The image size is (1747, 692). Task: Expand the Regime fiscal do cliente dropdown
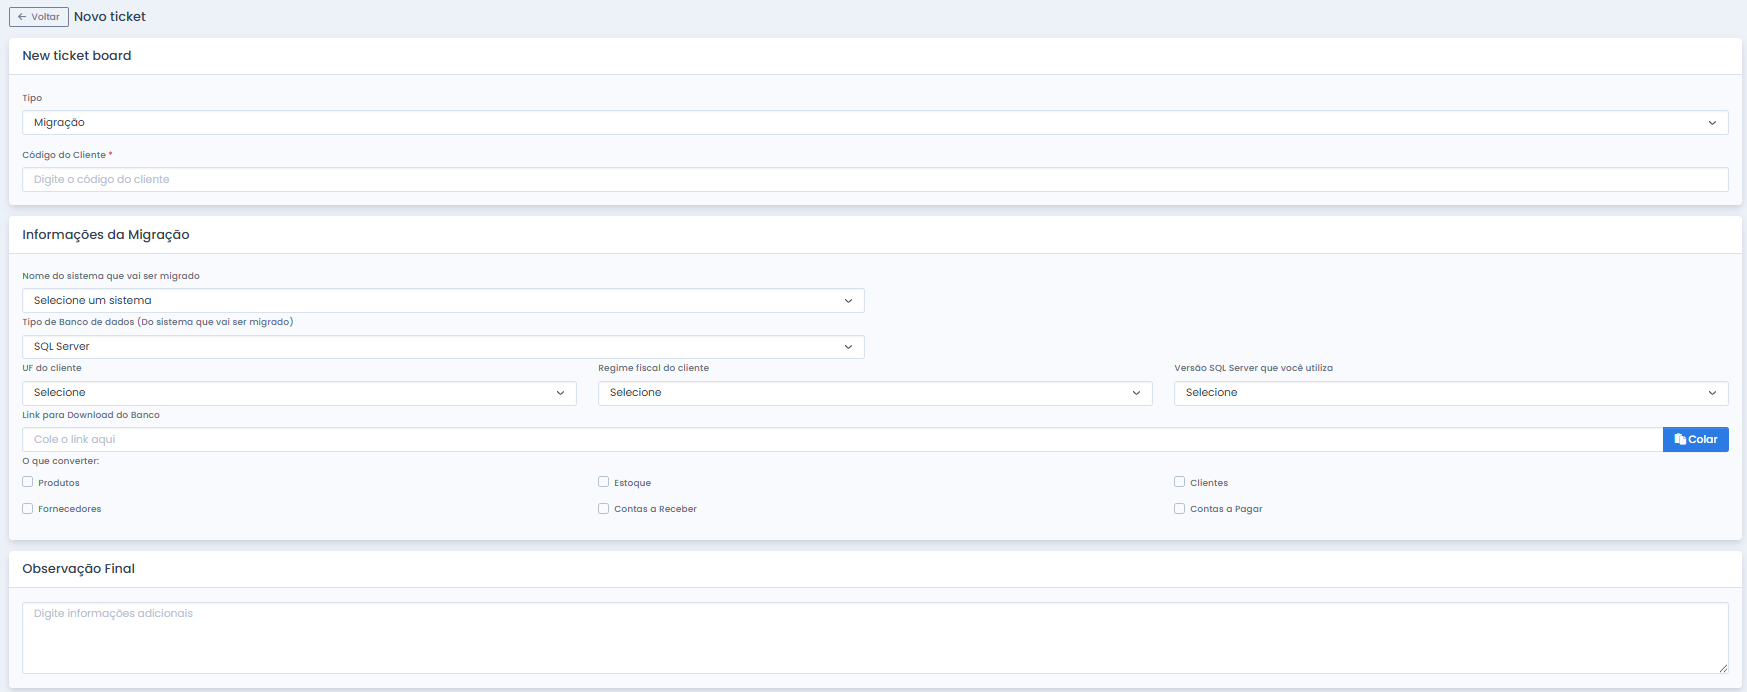(x=874, y=393)
